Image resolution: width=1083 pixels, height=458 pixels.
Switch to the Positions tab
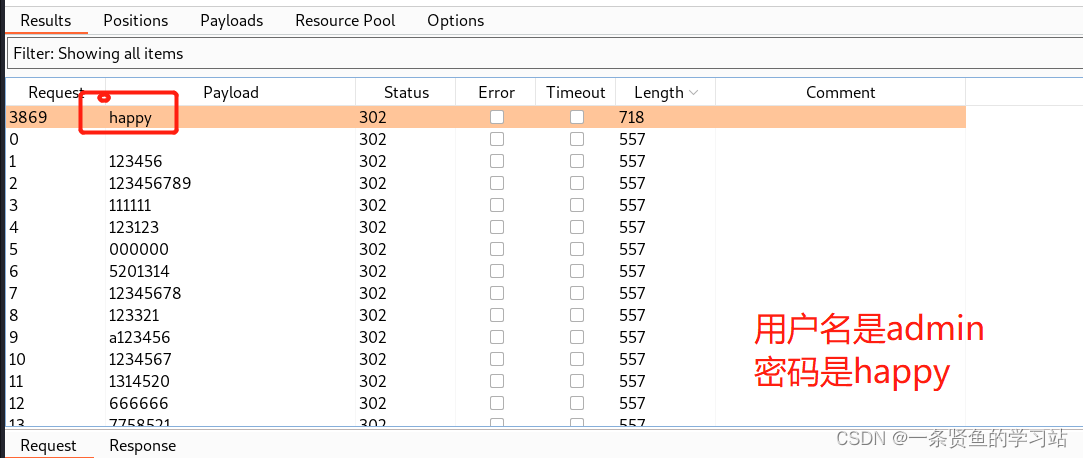135,21
